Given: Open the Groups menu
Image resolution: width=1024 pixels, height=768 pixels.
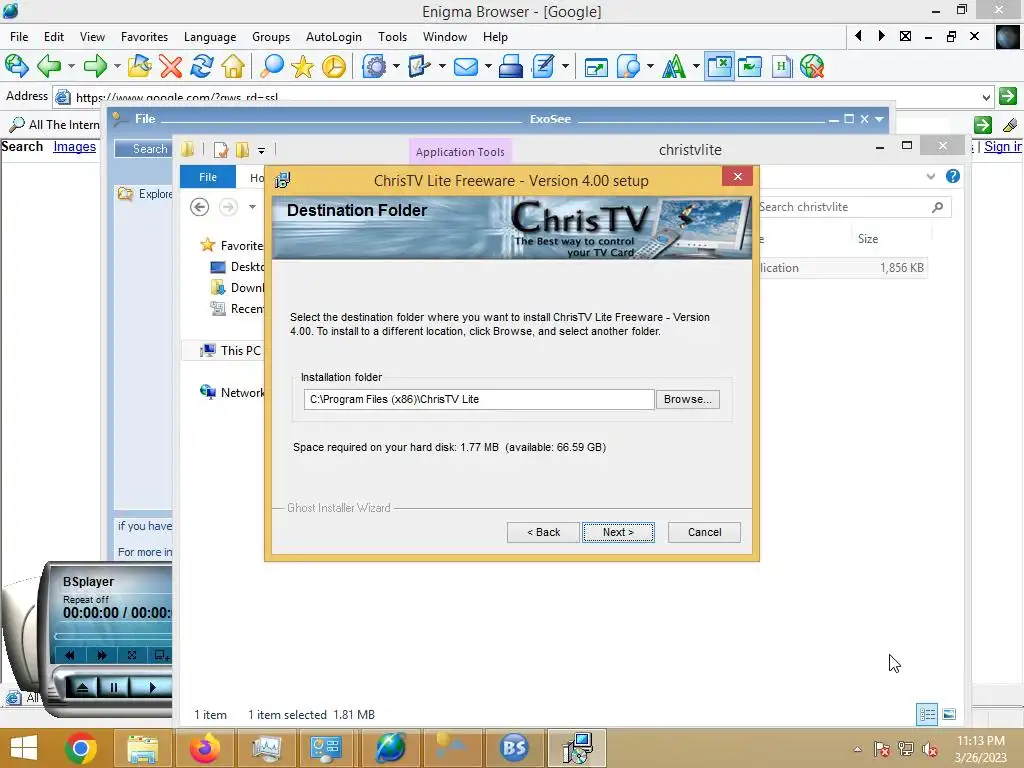Looking at the screenshot, I should tap(271, 37).
